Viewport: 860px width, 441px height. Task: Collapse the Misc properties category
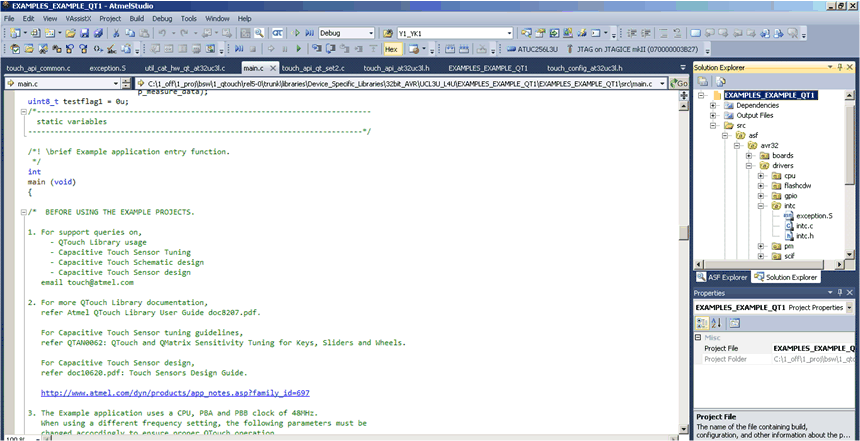click(698, 338)
